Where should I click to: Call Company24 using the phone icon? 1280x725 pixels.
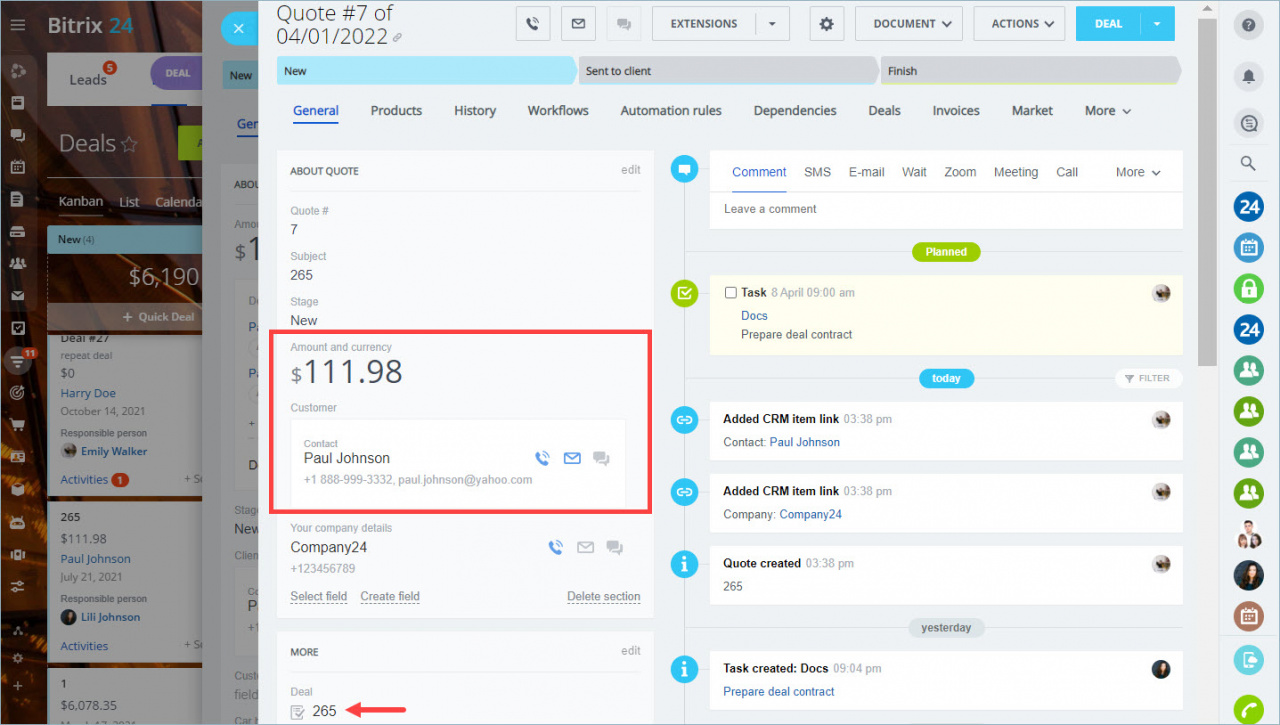pyautogui.click(x=556, y=548)
